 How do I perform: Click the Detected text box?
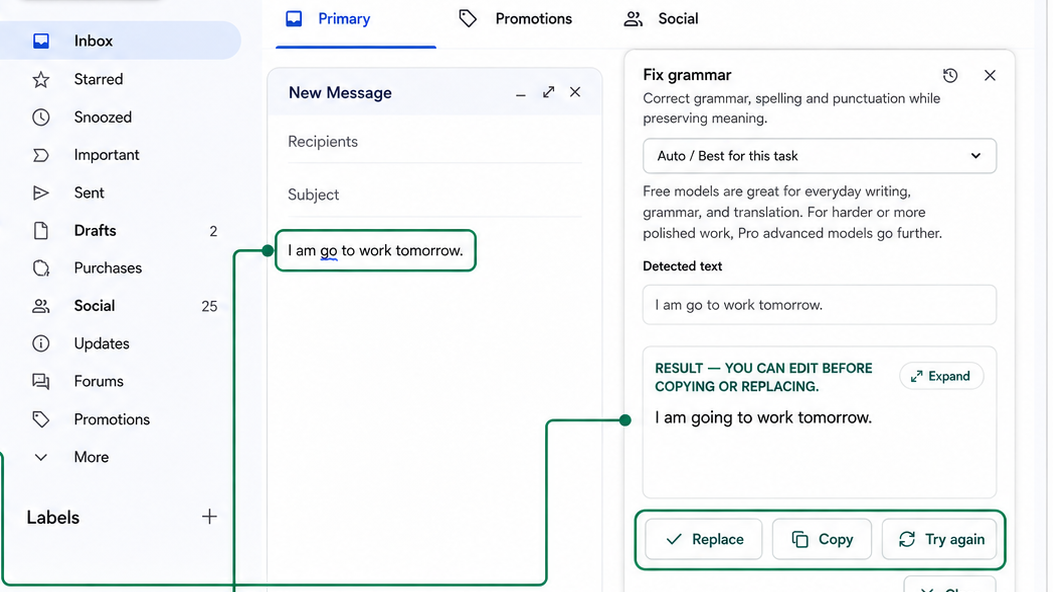[x=819, y=305]
